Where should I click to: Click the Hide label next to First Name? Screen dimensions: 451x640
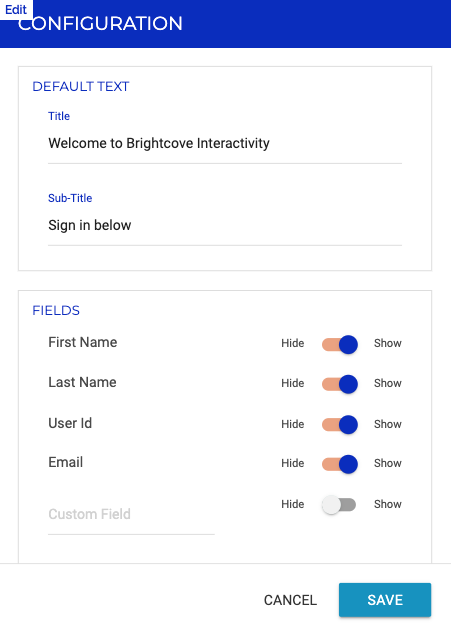pos(293,343)
